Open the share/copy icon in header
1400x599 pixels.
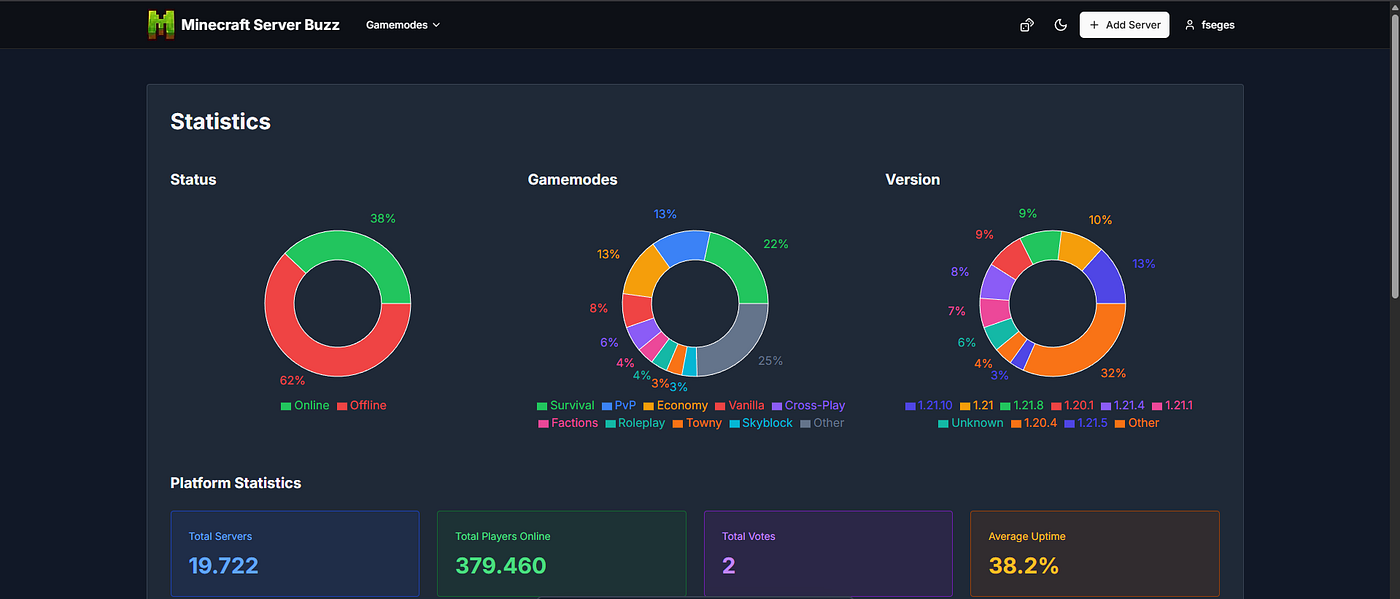pos(1026,25)
